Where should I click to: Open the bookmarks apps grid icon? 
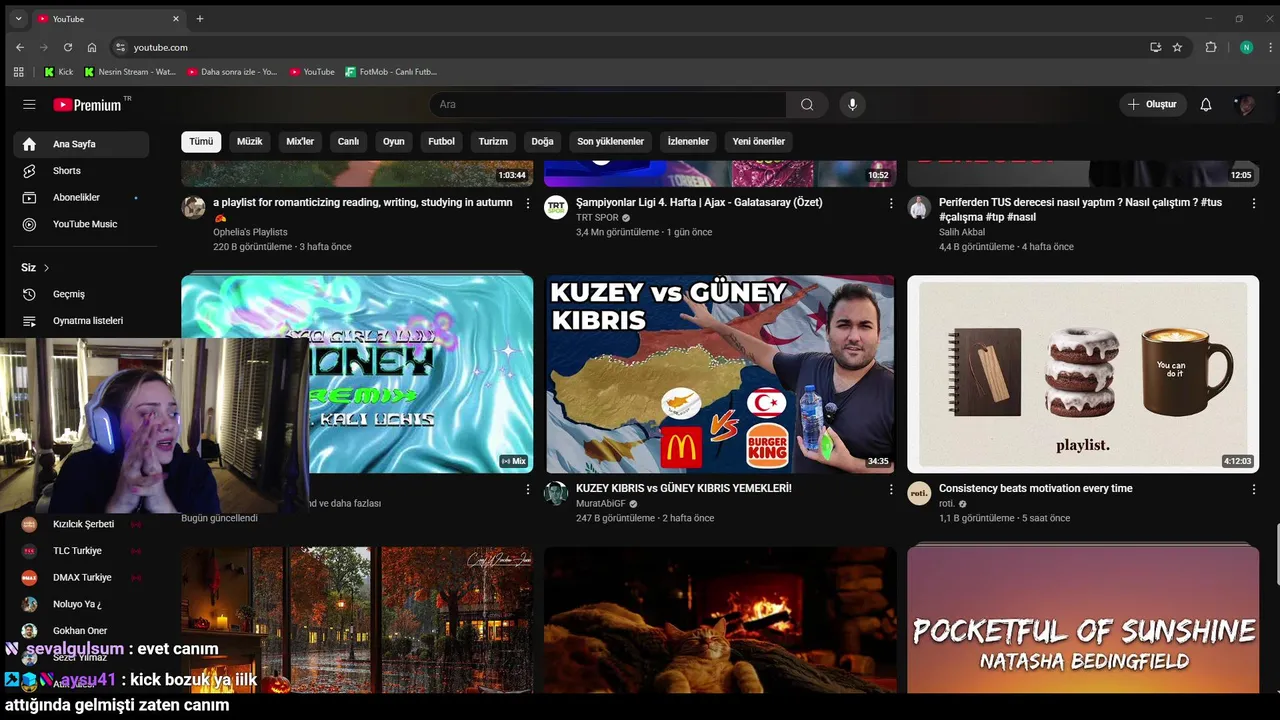[x=18, y=72]
